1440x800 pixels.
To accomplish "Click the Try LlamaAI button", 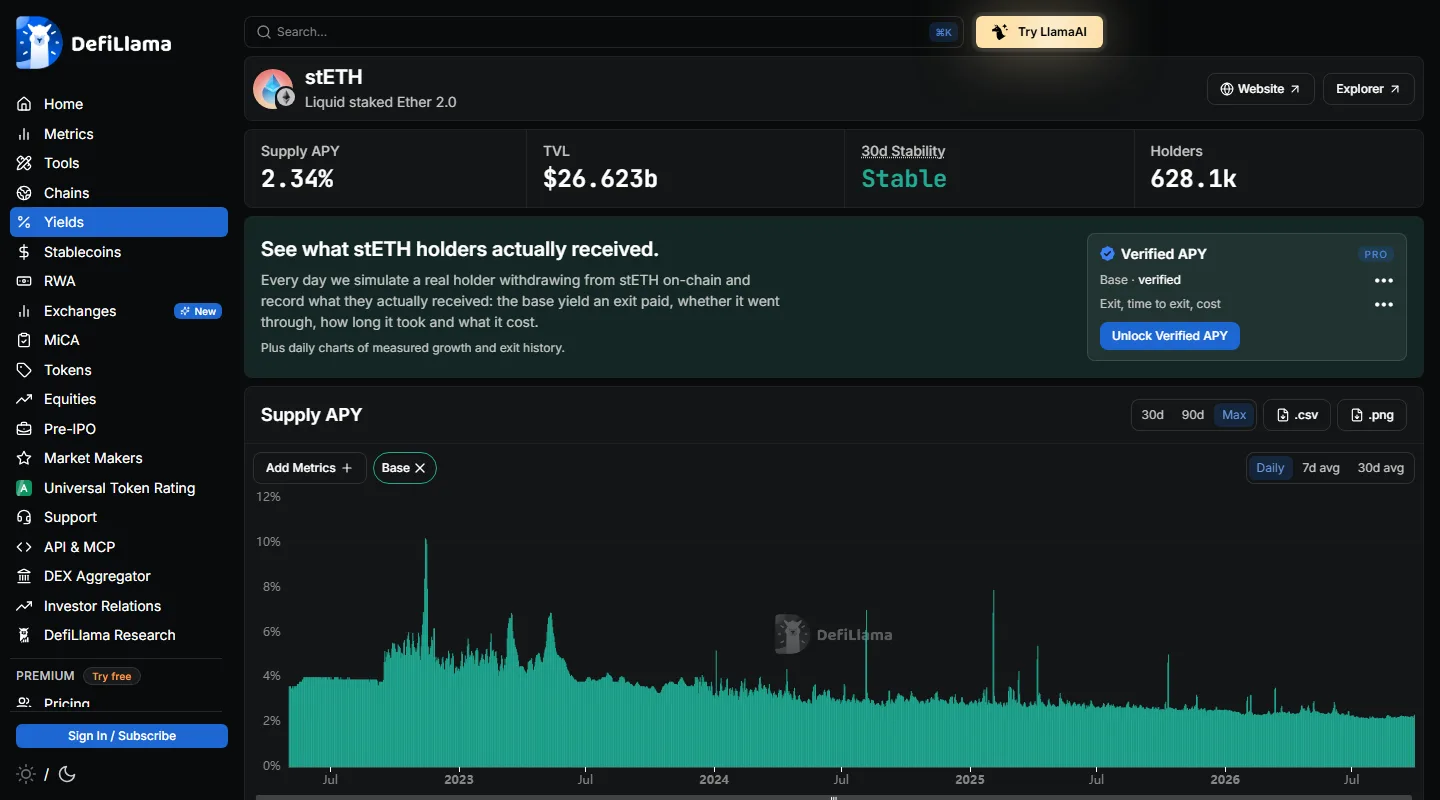I will click(1040, 32).
